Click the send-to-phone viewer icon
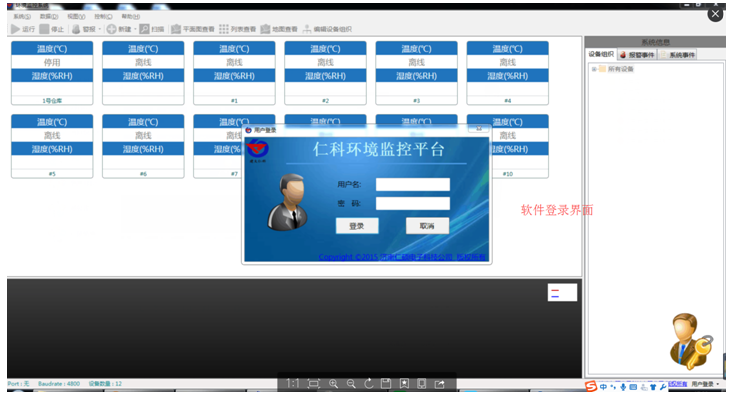738x401 pixels. tap(422, 384)
